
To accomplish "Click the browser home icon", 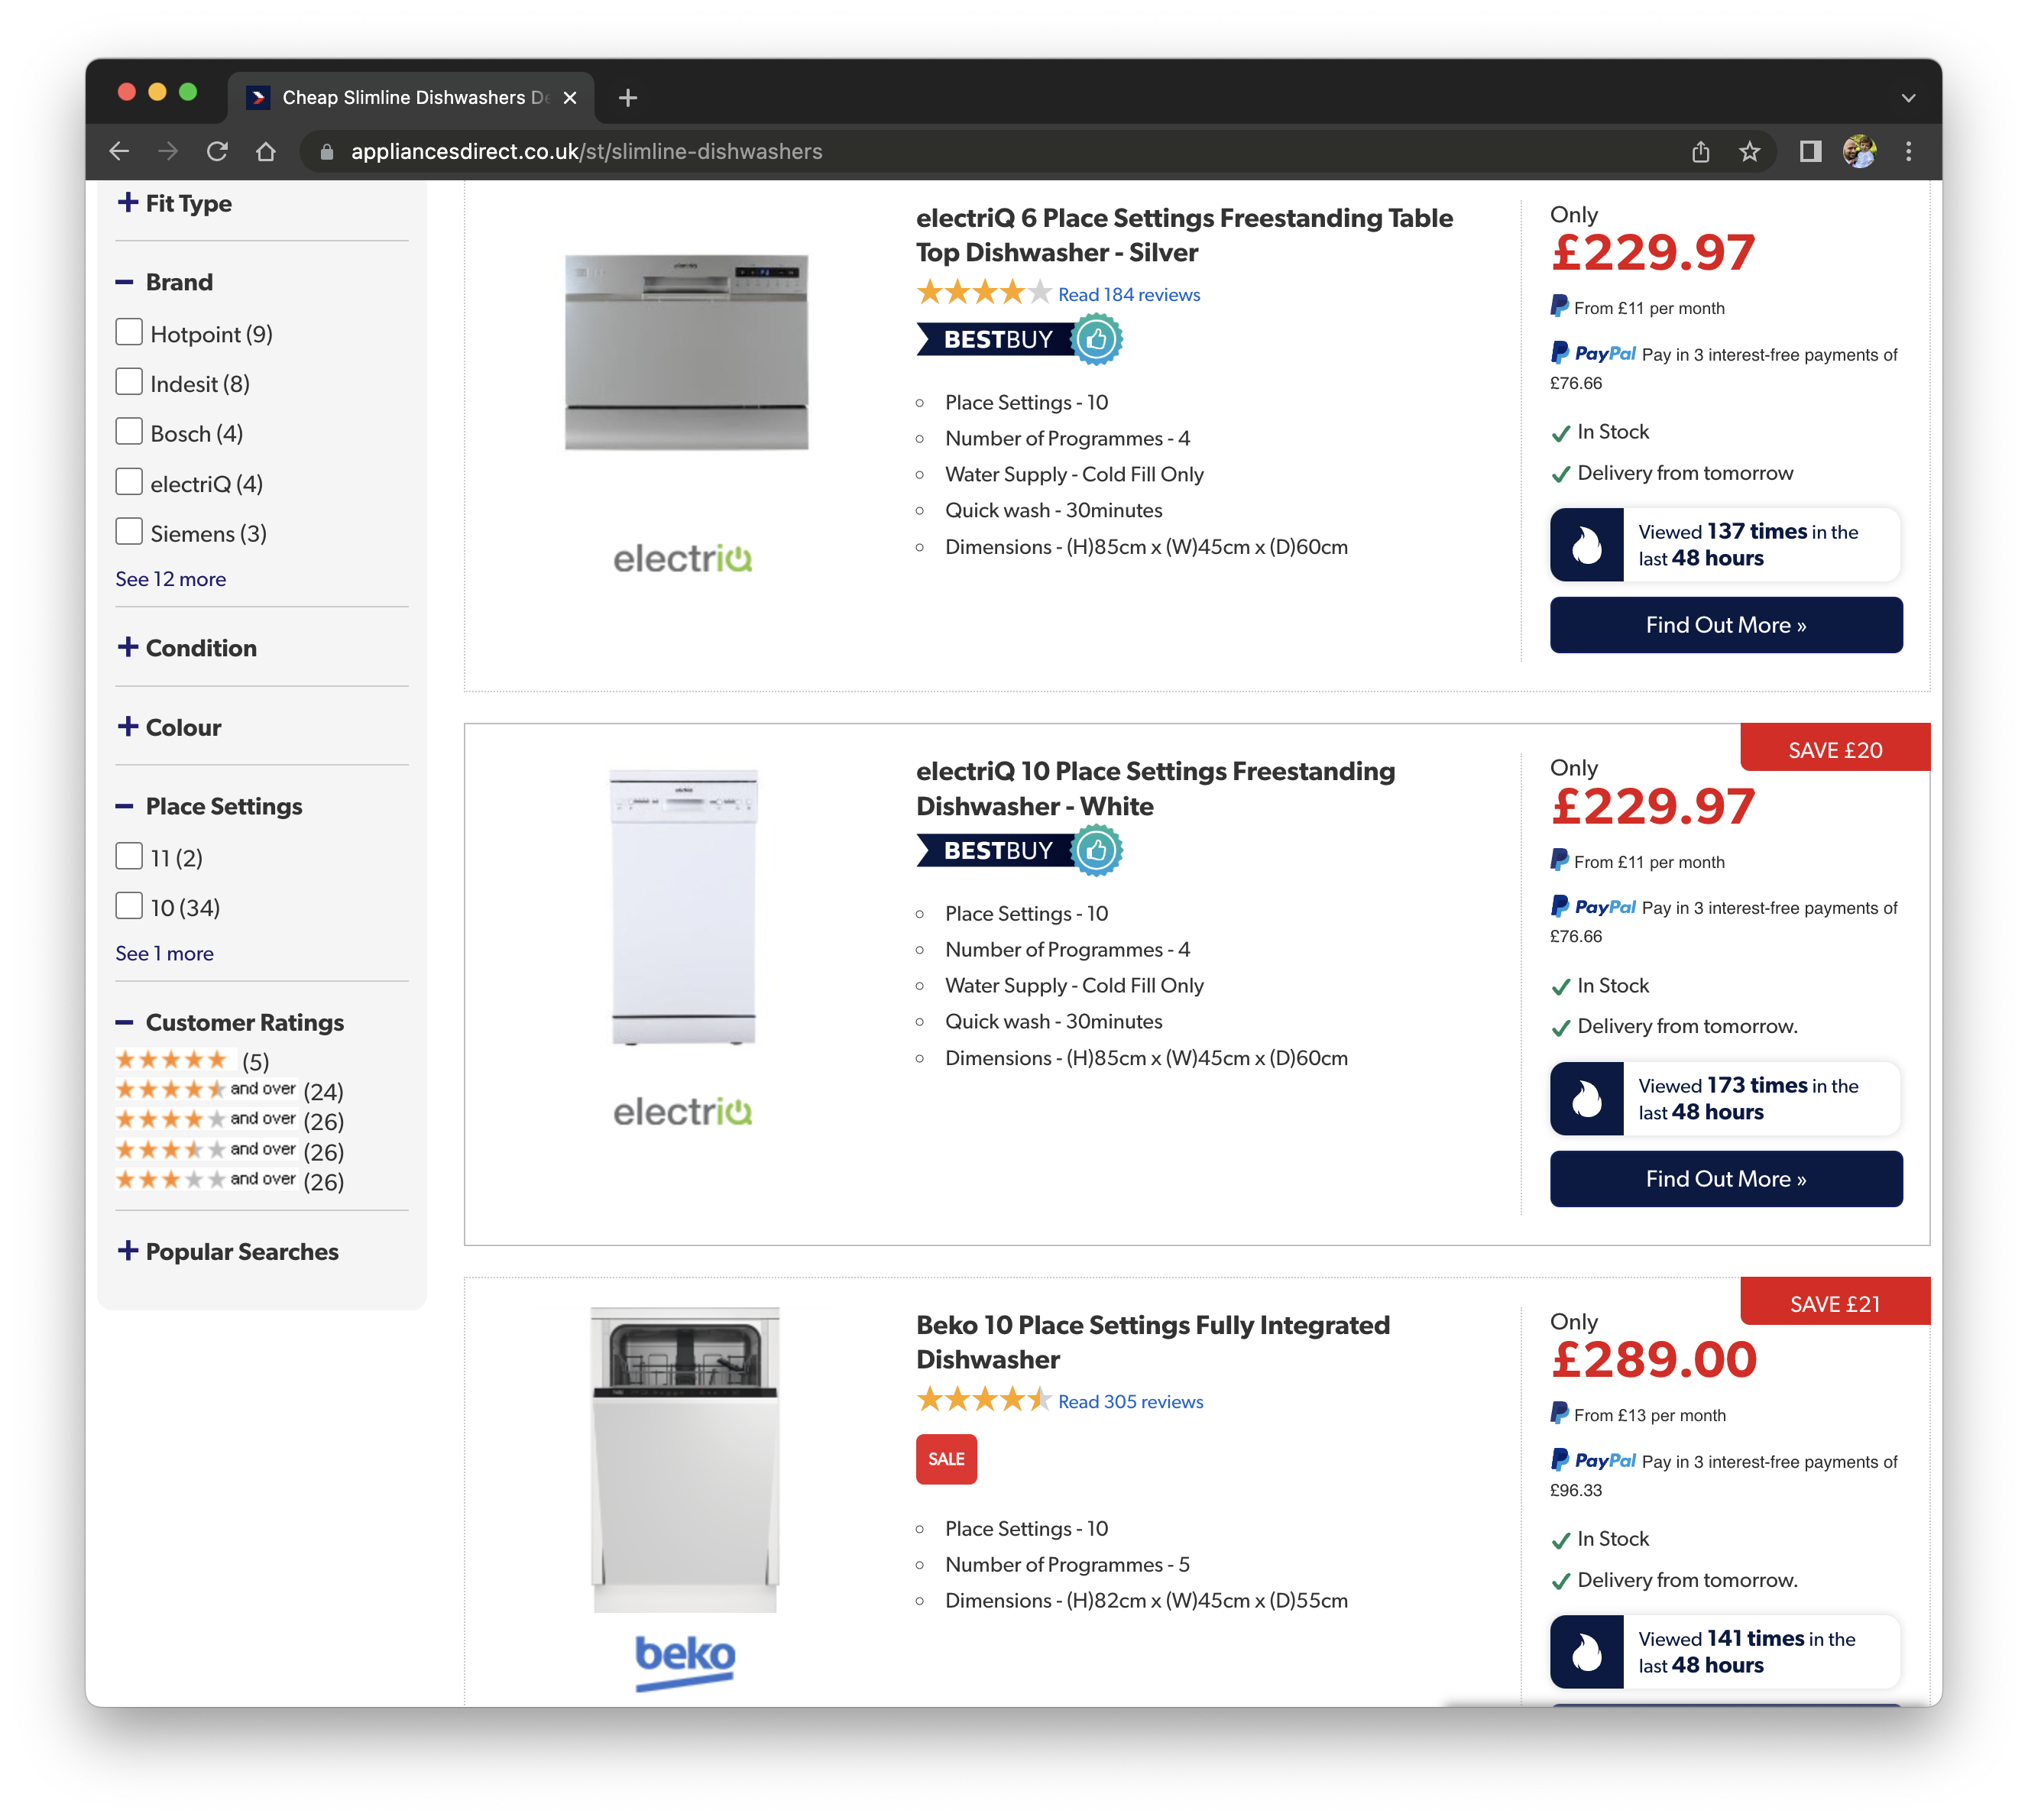I will [265, 151].
